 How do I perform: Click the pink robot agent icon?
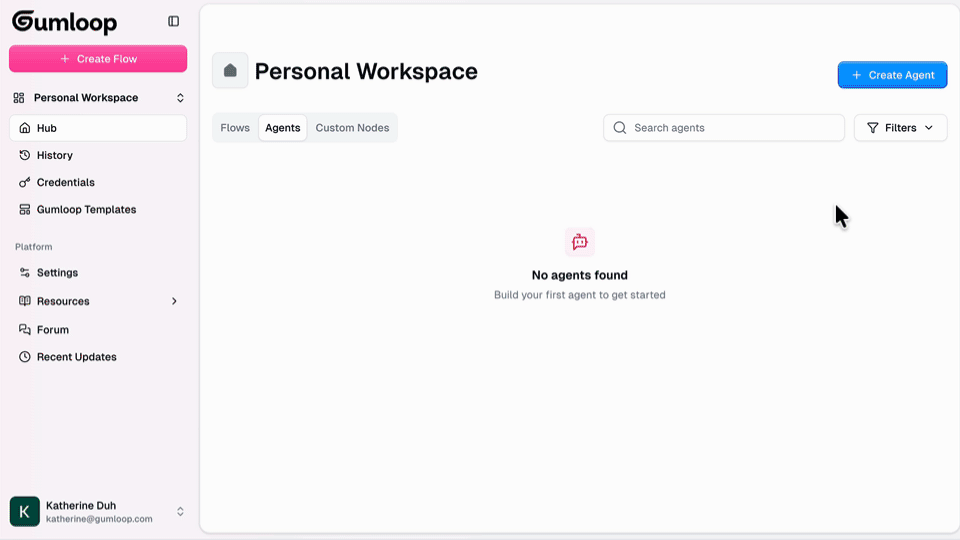tap(580, 242)
